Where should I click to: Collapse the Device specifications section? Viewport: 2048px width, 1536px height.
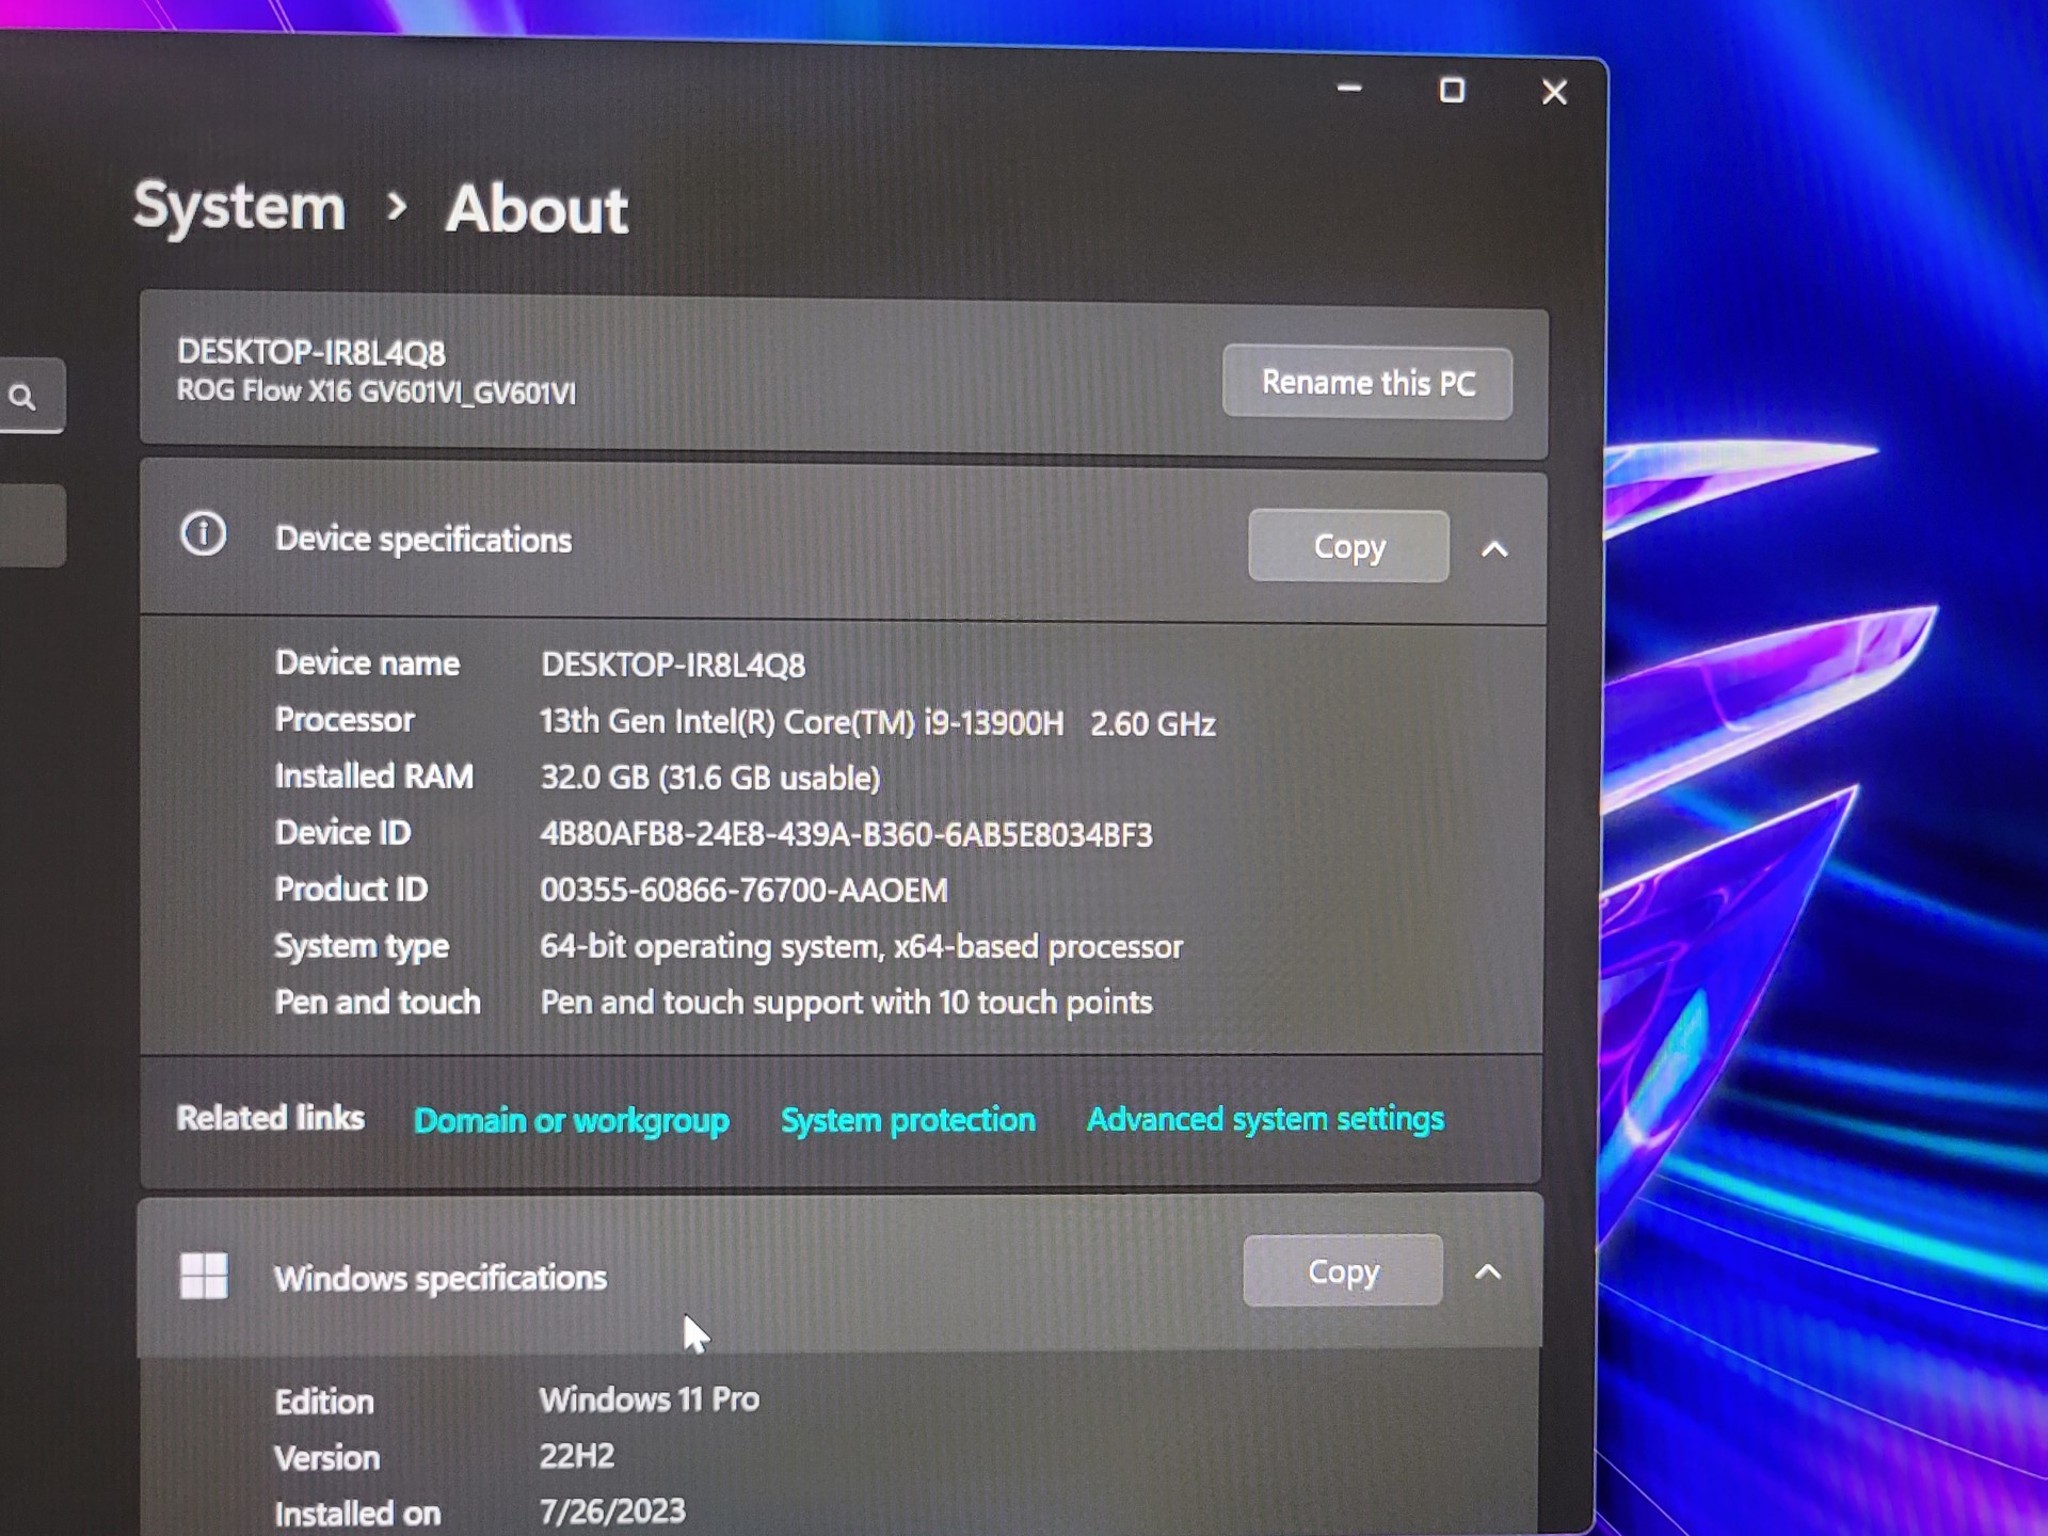(x=1494, y=548)
